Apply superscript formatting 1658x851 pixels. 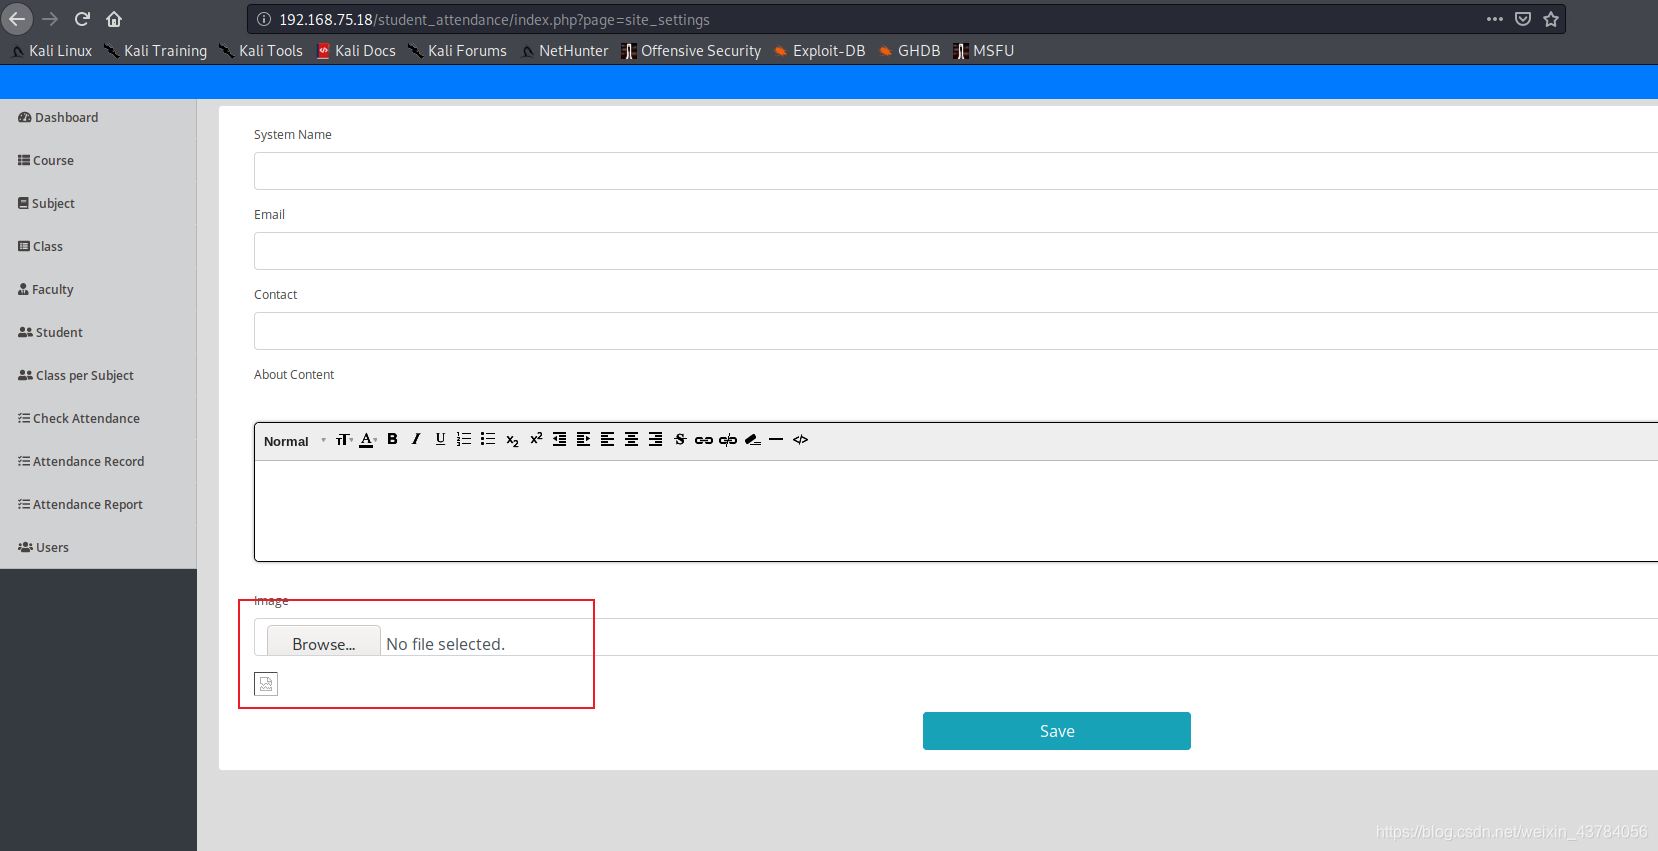point(536,439)
